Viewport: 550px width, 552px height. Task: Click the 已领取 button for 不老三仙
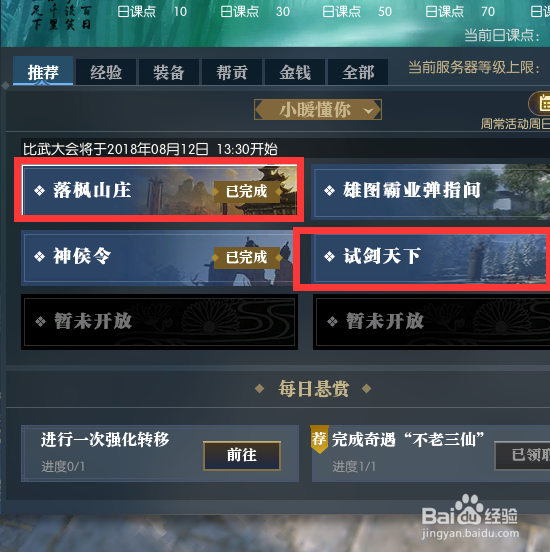pos(523,455)
